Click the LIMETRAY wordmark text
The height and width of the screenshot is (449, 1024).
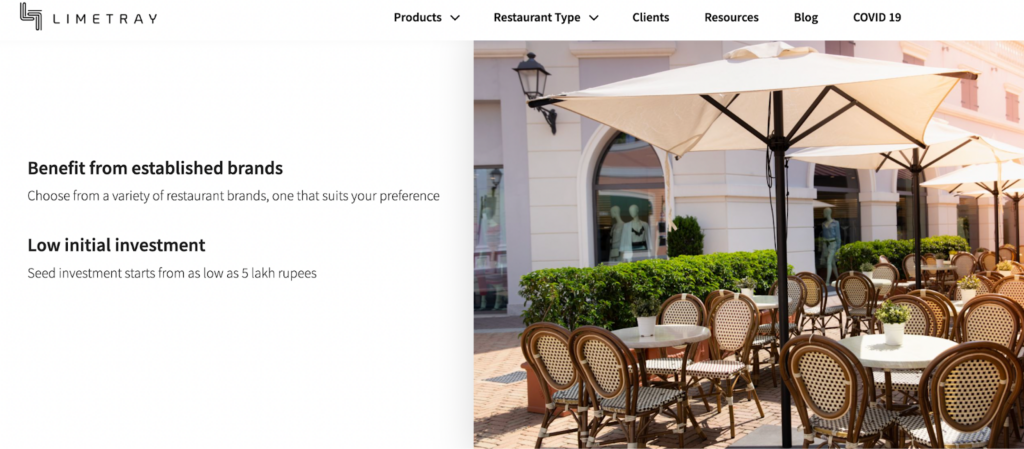[x=104, y=19]
